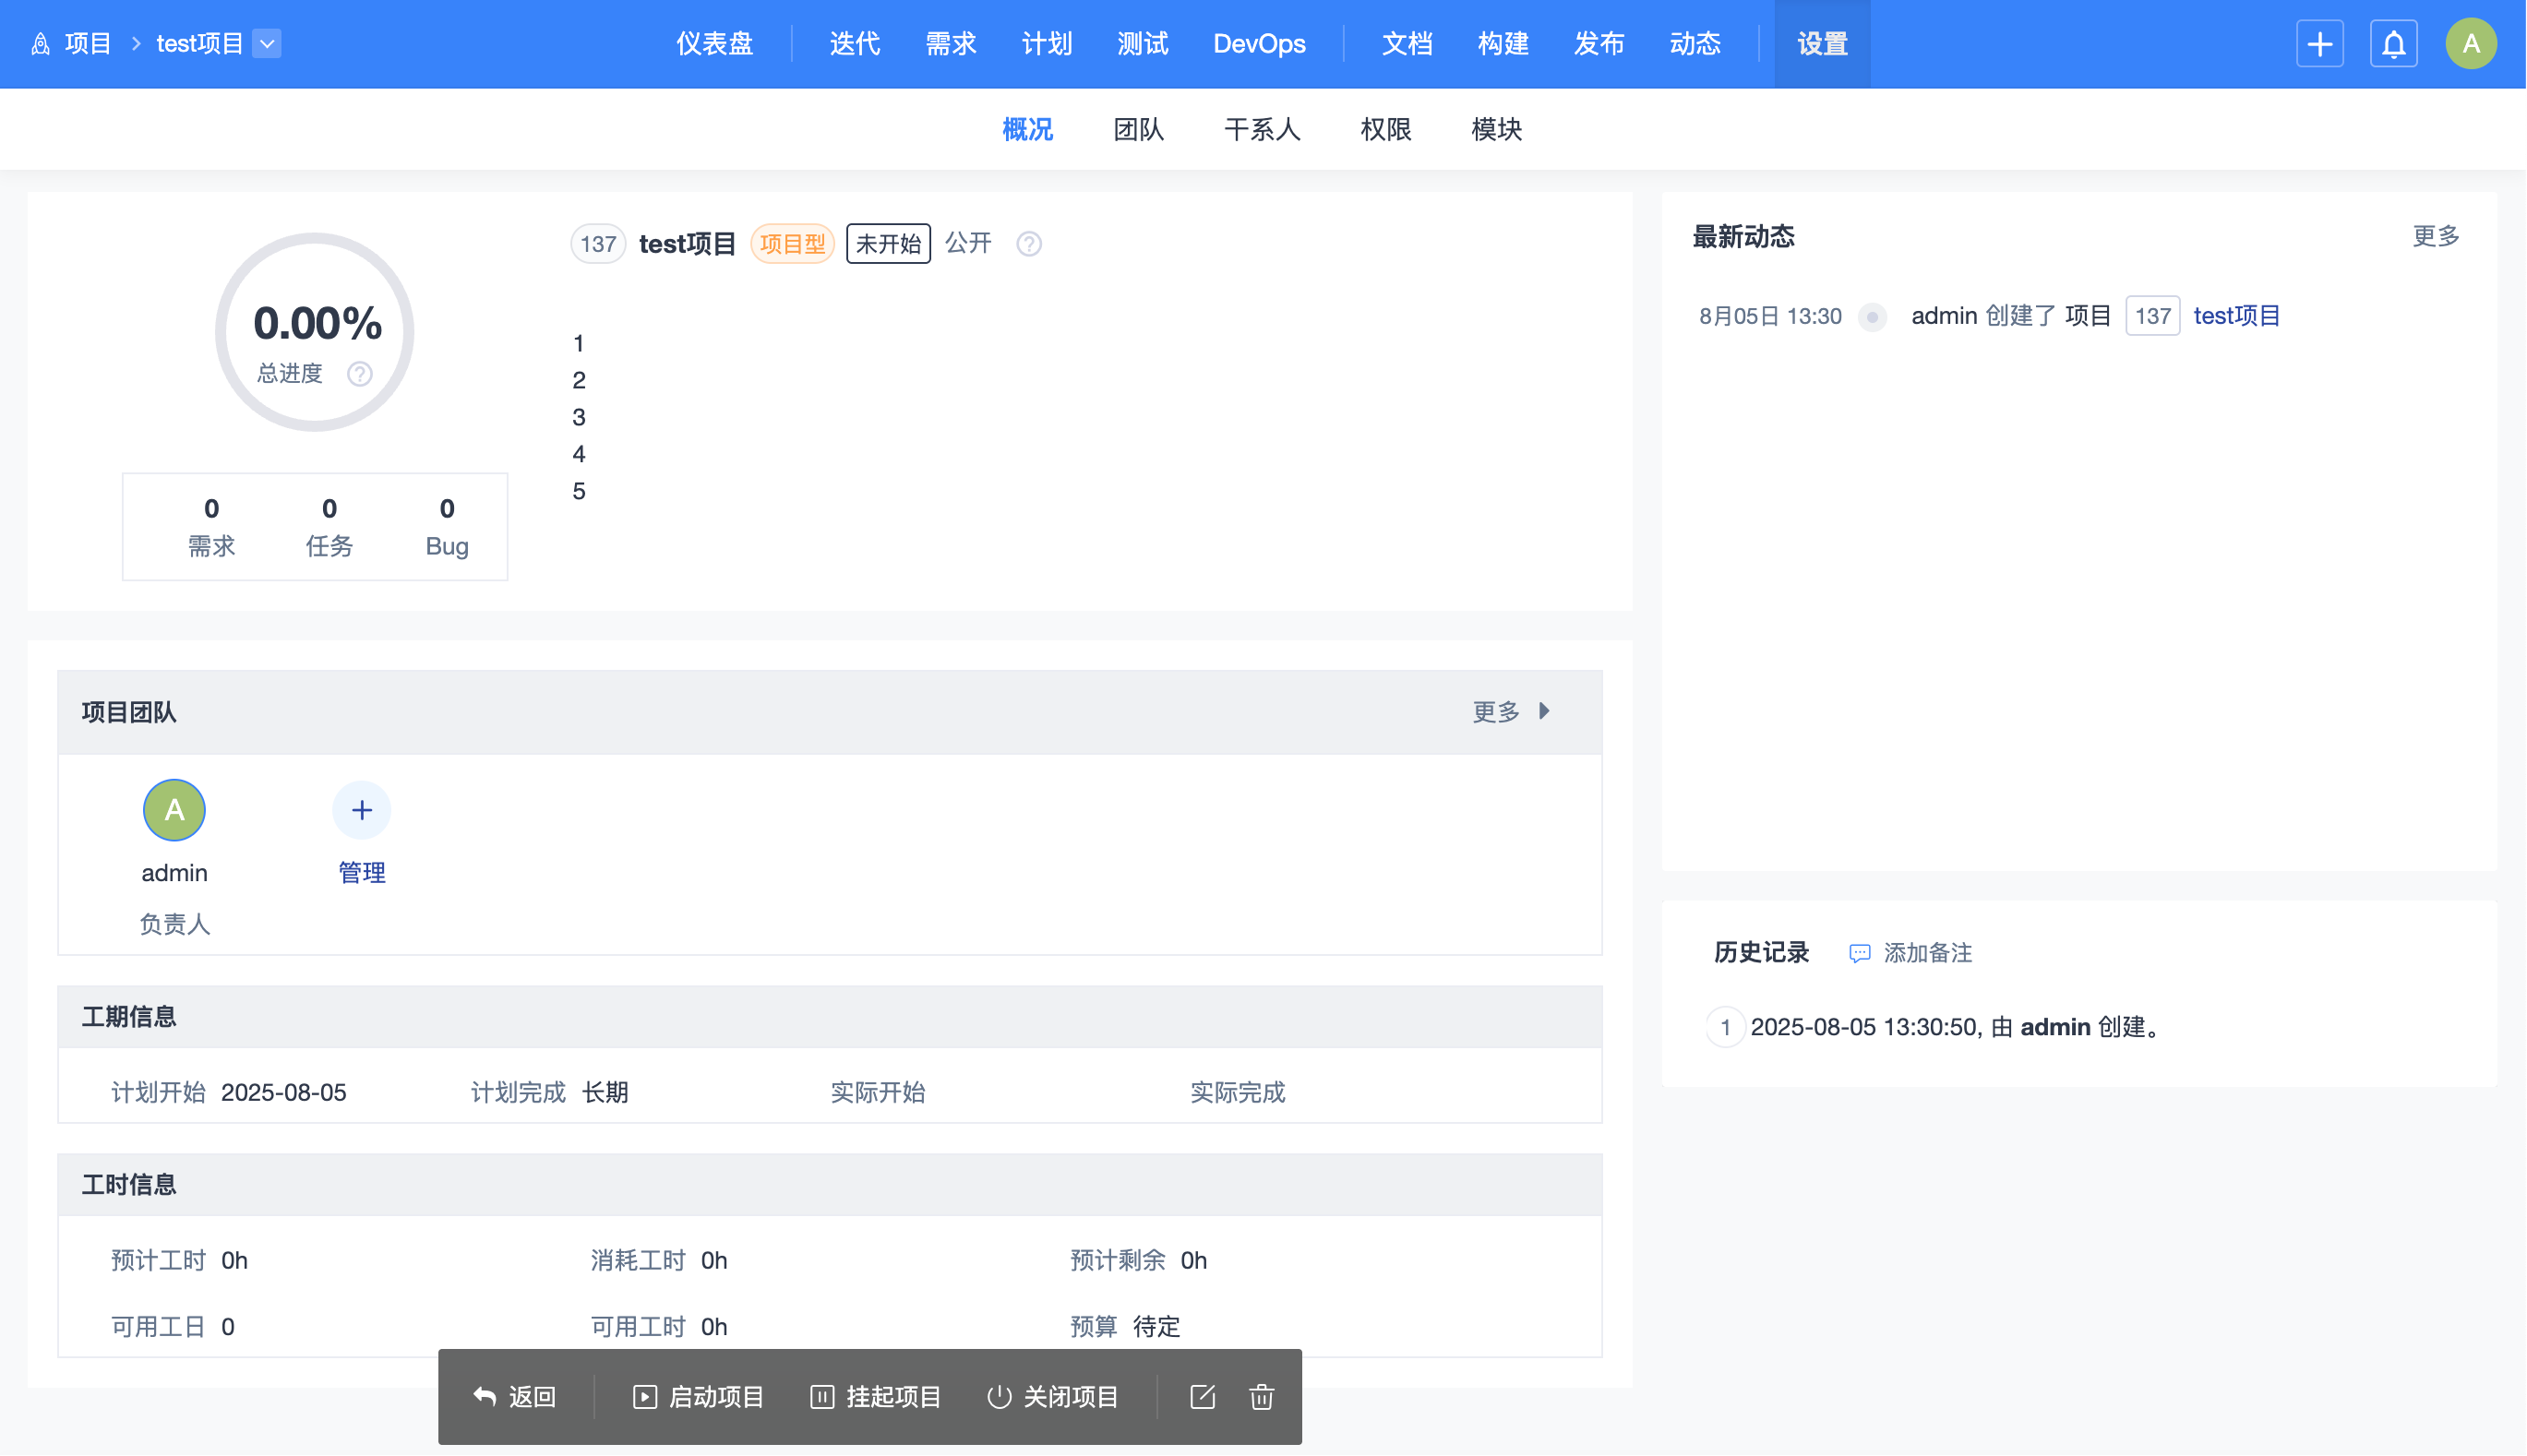The width and height of the screenshot is (2527, 1456).
Task: Click the delete trash icon in bottom toolbar
Action: tap(1261, 1397)
